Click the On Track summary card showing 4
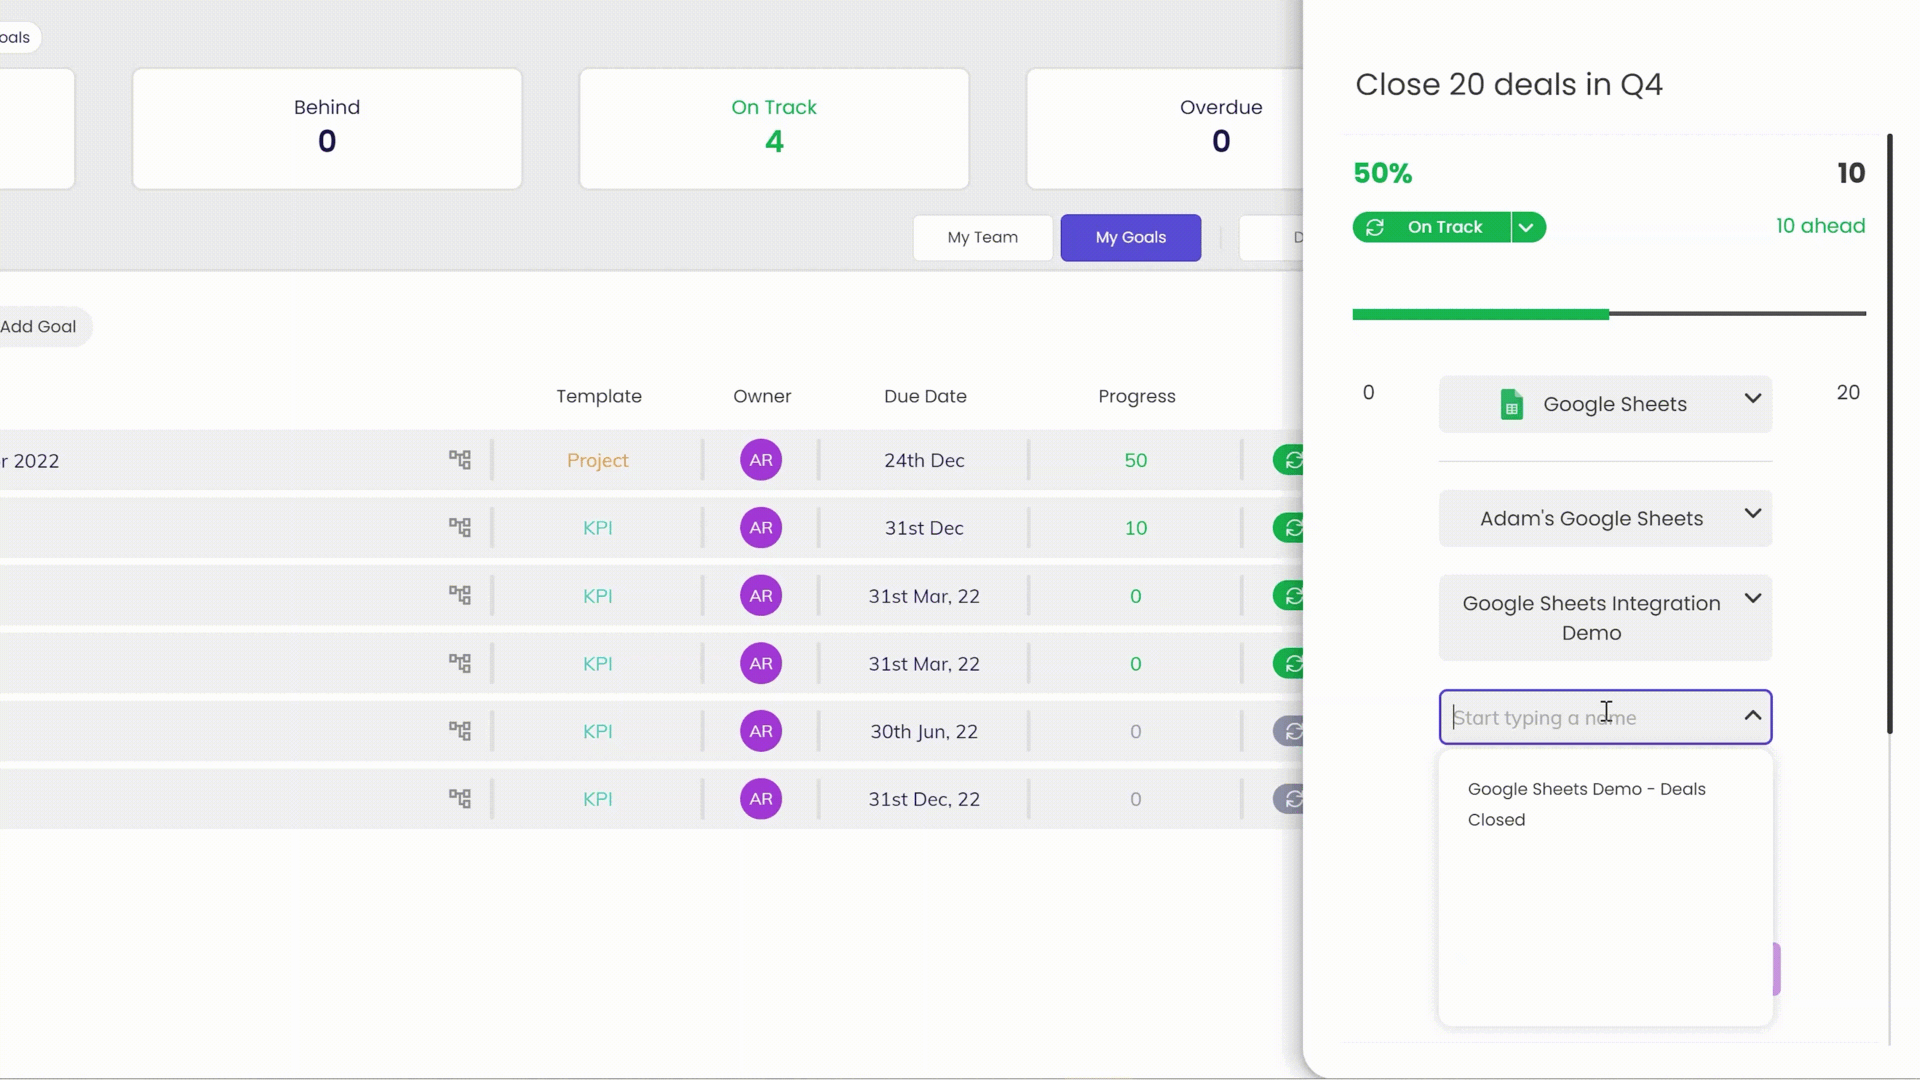Image resolution: width=1920 pixels, height=1080 pixels. [773, 128]
